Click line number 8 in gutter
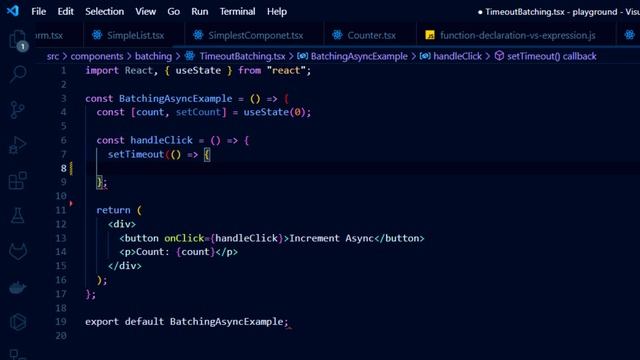 pyautogui.click(x=64, y=168)
